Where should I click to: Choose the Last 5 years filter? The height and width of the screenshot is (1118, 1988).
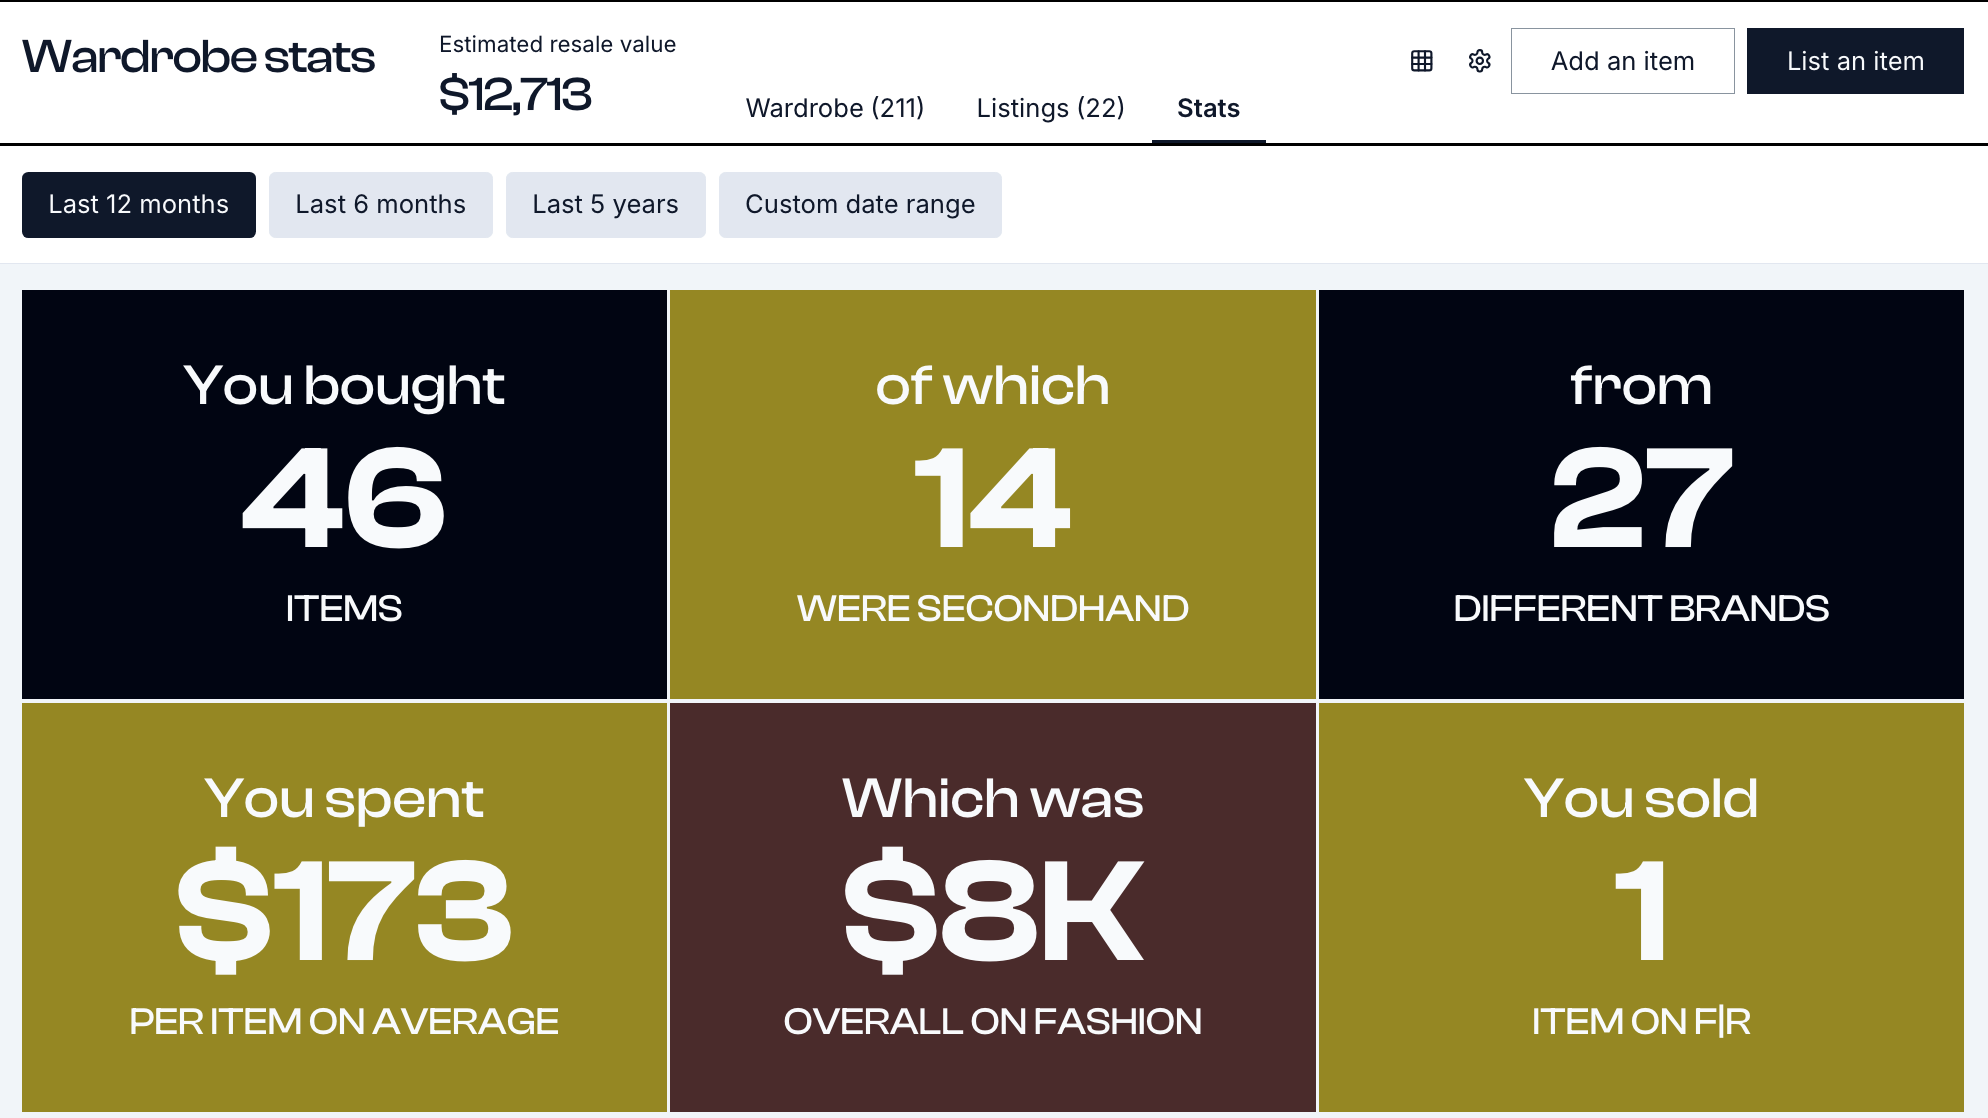click(x=605, y=205)
